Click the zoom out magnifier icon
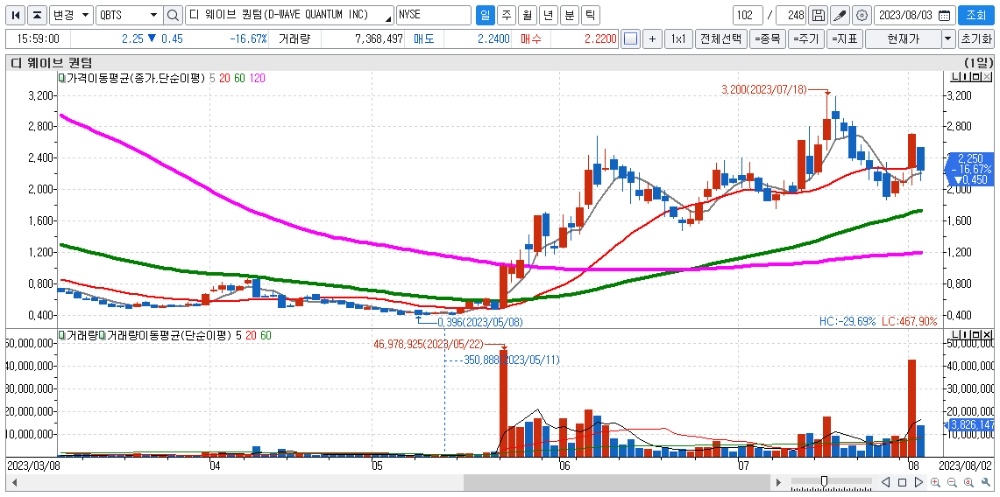 (x=952, y=482)
